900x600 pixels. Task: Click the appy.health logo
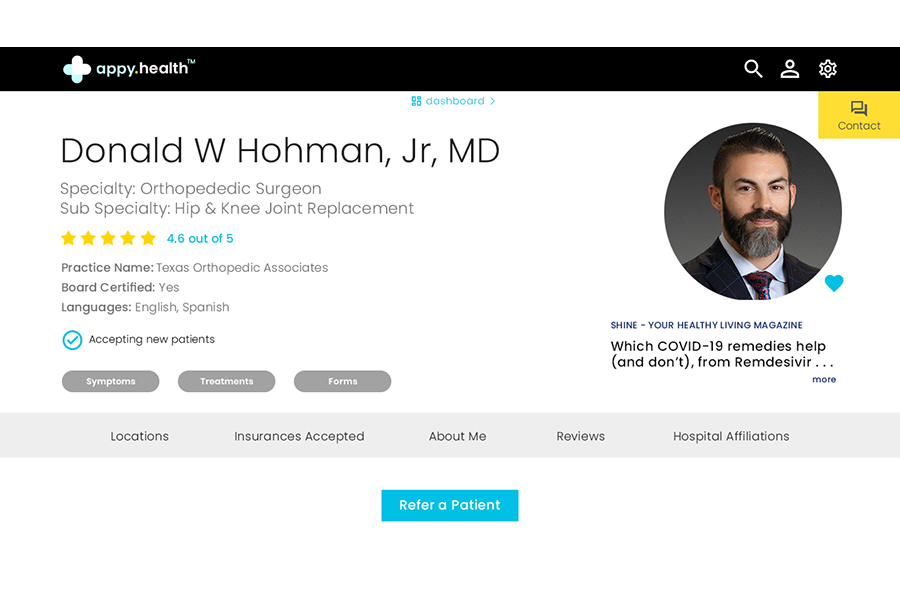129,69
